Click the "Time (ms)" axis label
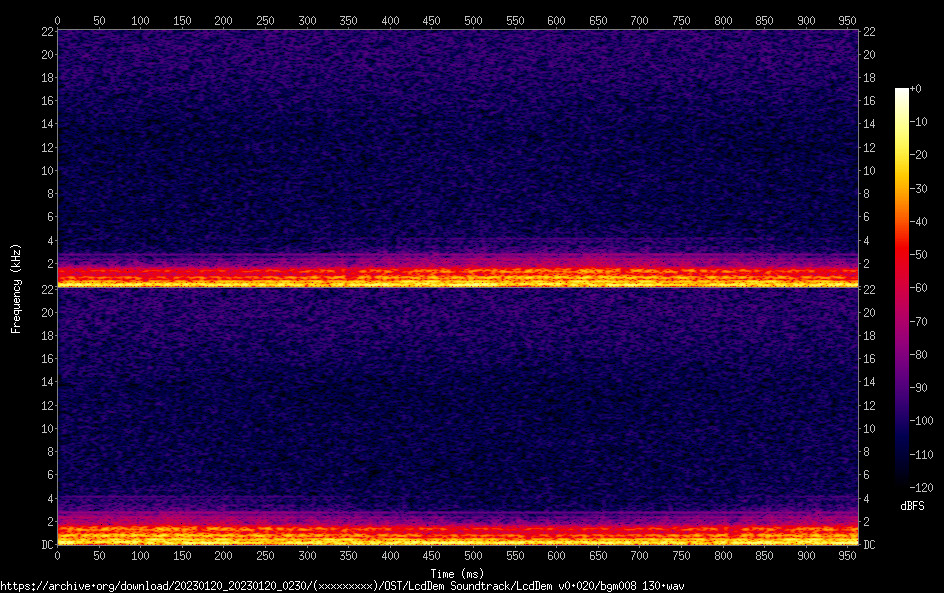Viewport: 944px width, 593px height. tap(457, 573)
